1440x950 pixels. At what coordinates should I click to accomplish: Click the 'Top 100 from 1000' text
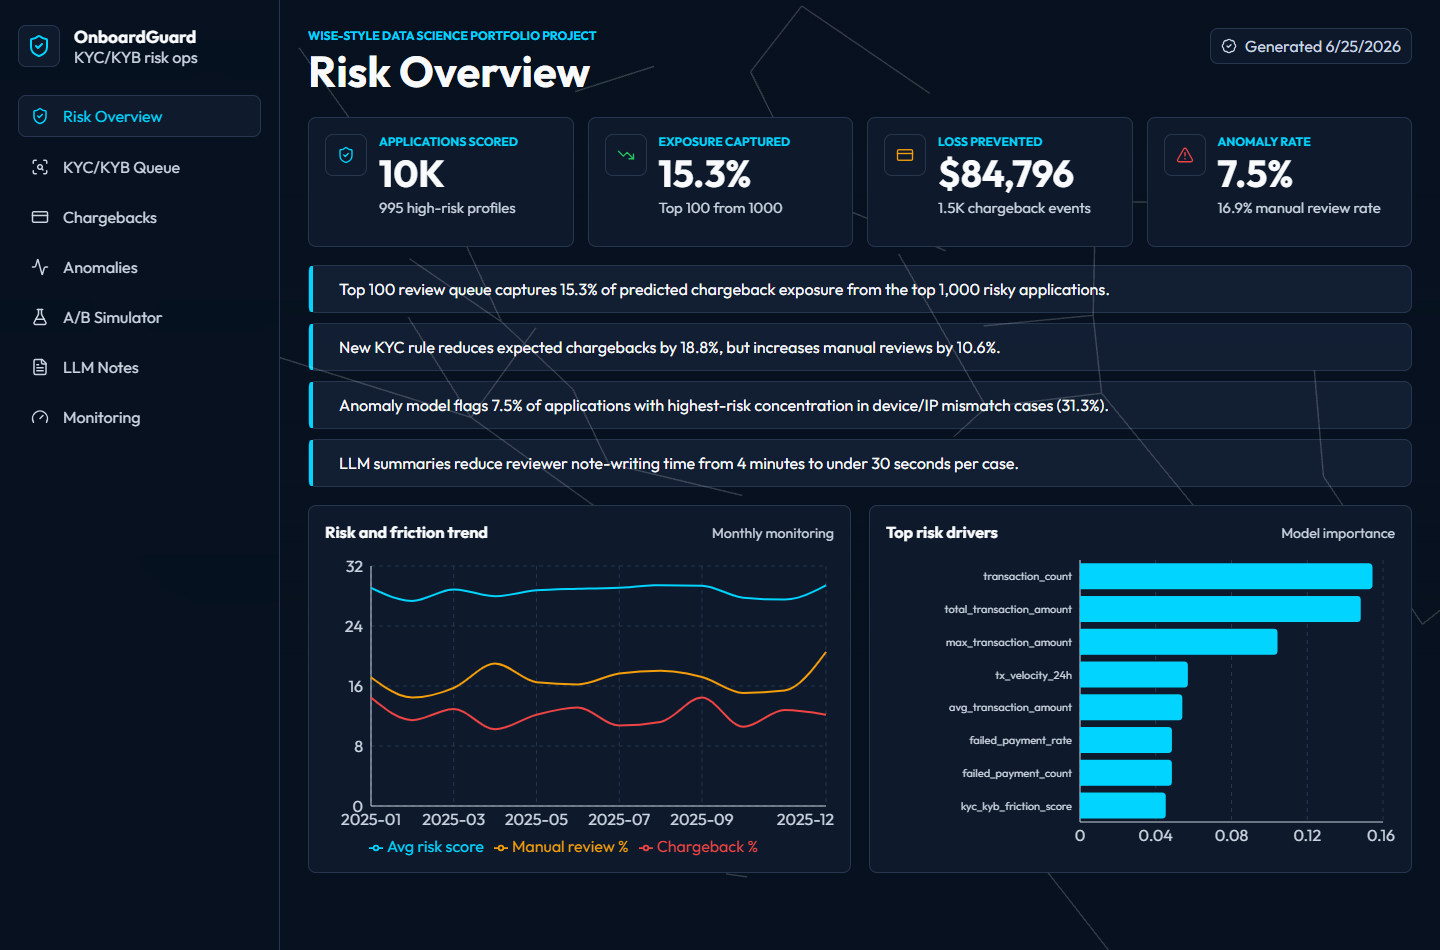point(720,208)
